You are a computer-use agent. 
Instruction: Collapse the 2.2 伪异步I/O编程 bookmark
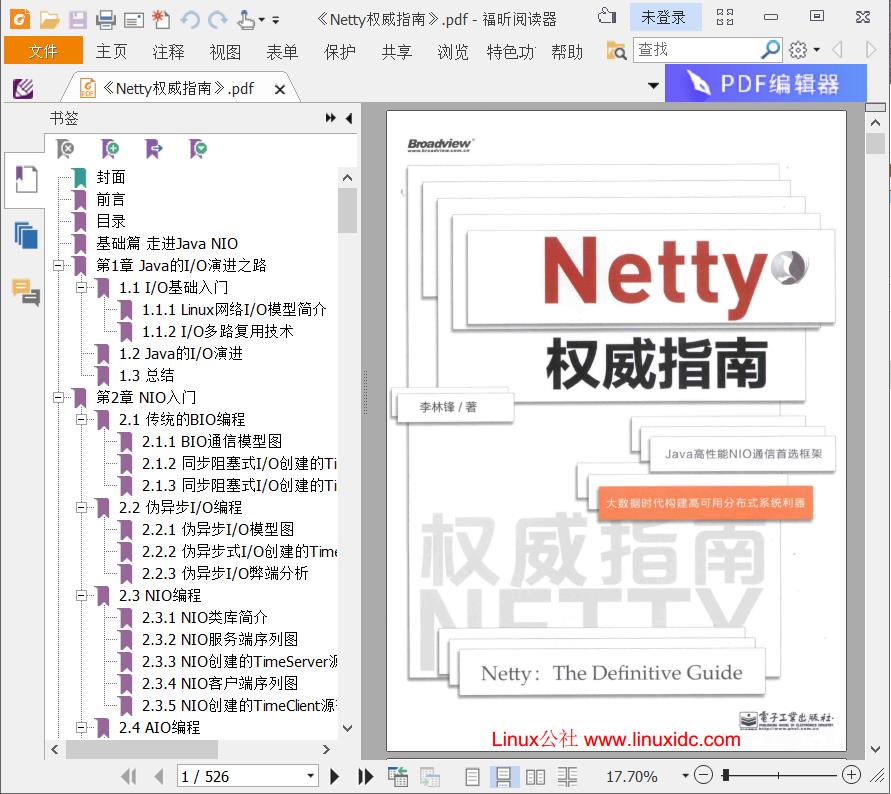[81, 507]
